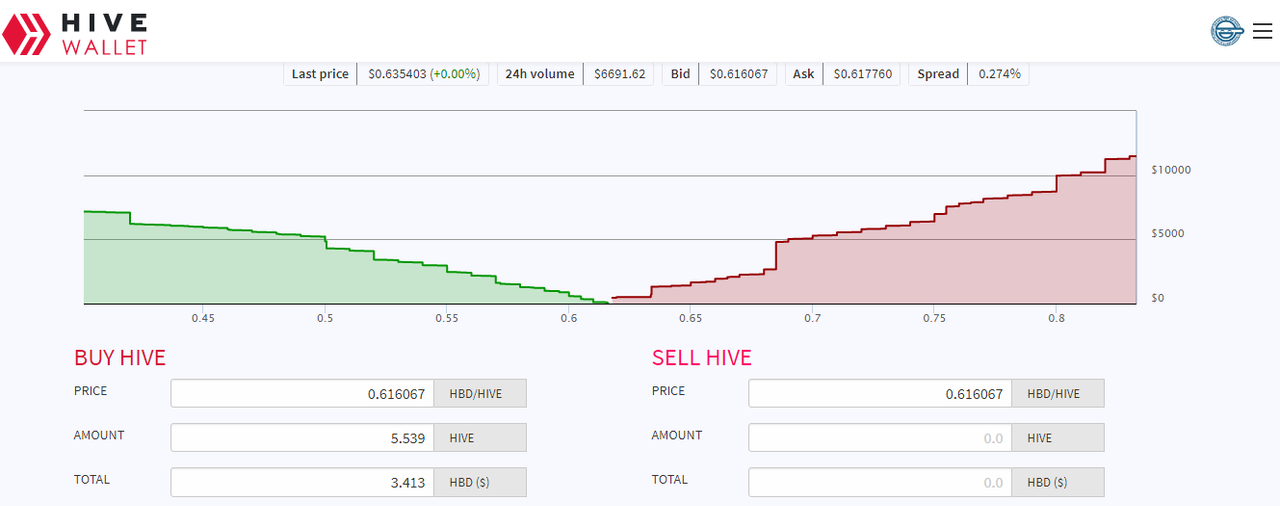The image size is (1280, 506).
Task: Click the $10000 chart axis label
Action: [1171, 170]
